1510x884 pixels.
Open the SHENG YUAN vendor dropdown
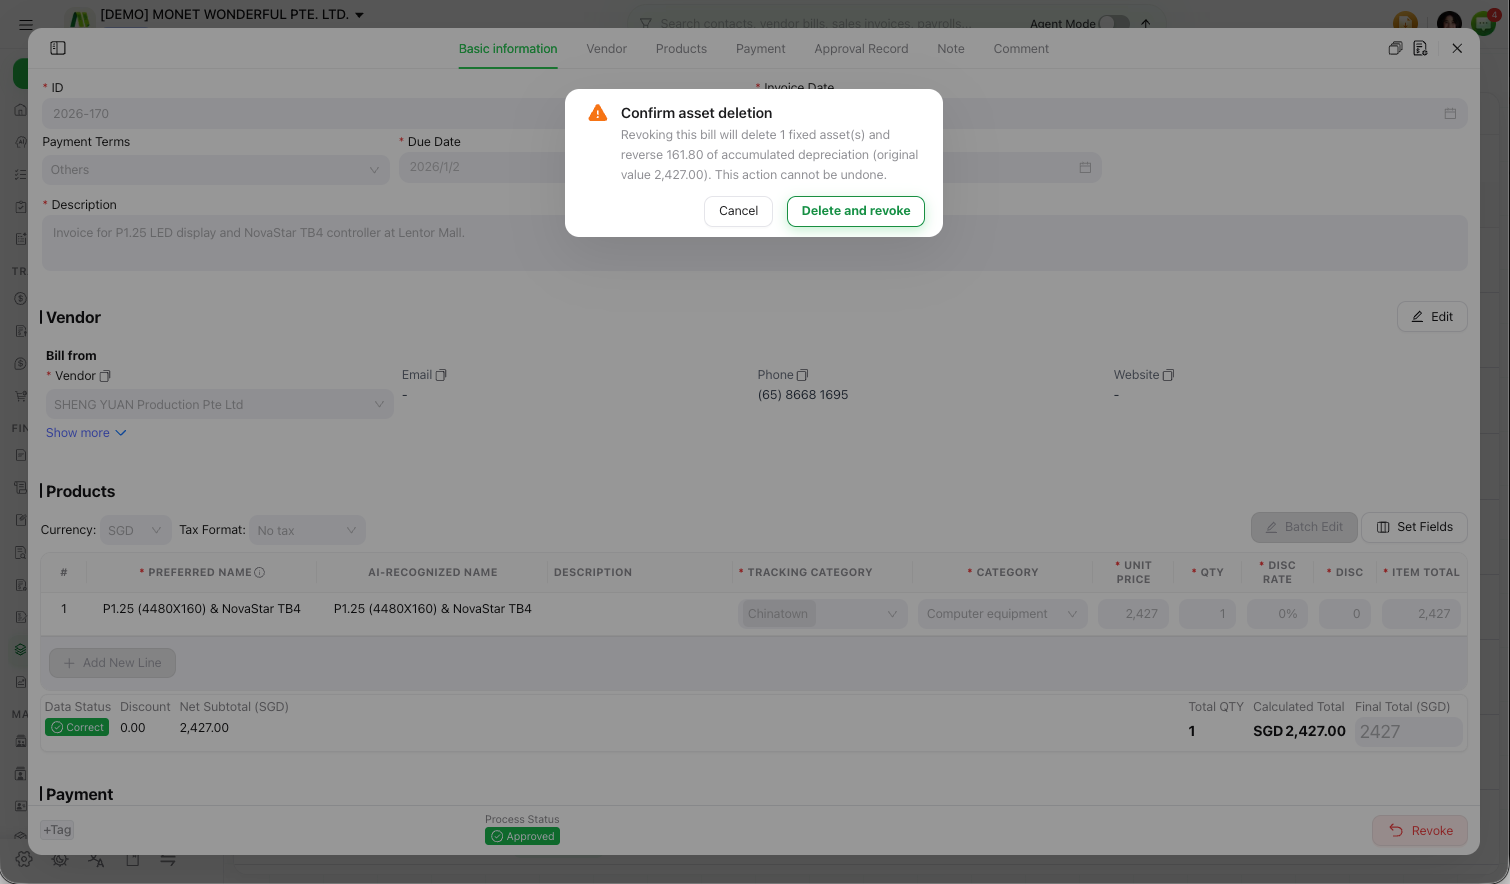click(219, 405)
